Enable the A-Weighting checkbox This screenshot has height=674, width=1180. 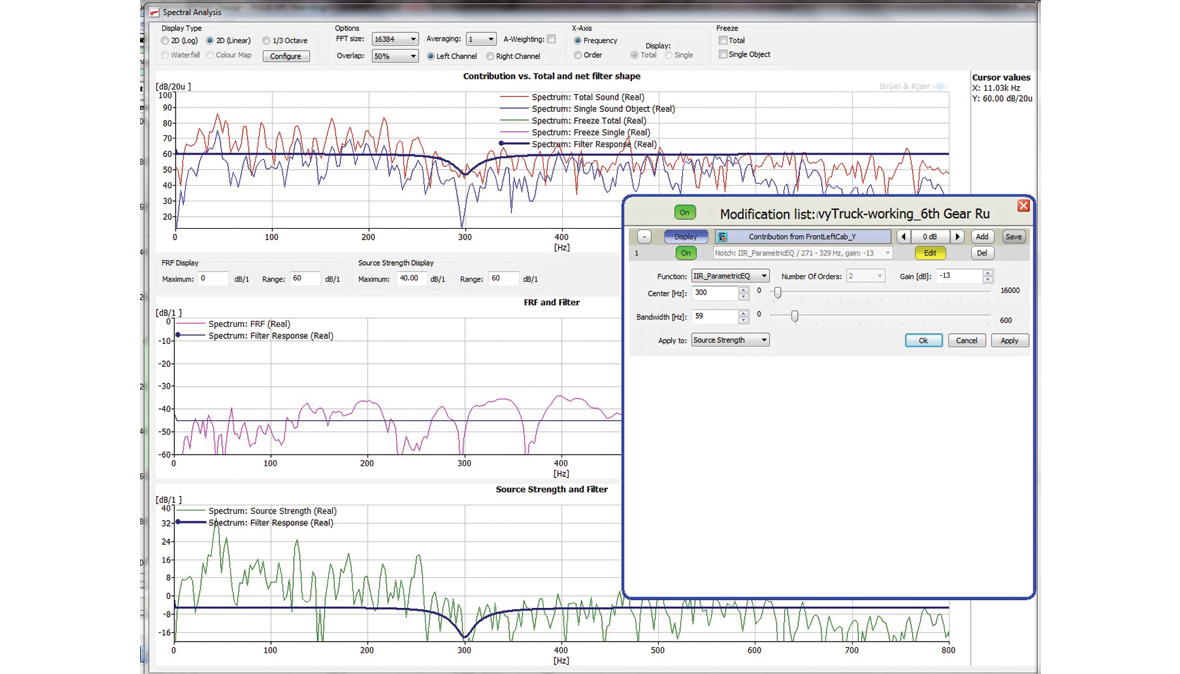click(551, 39)
